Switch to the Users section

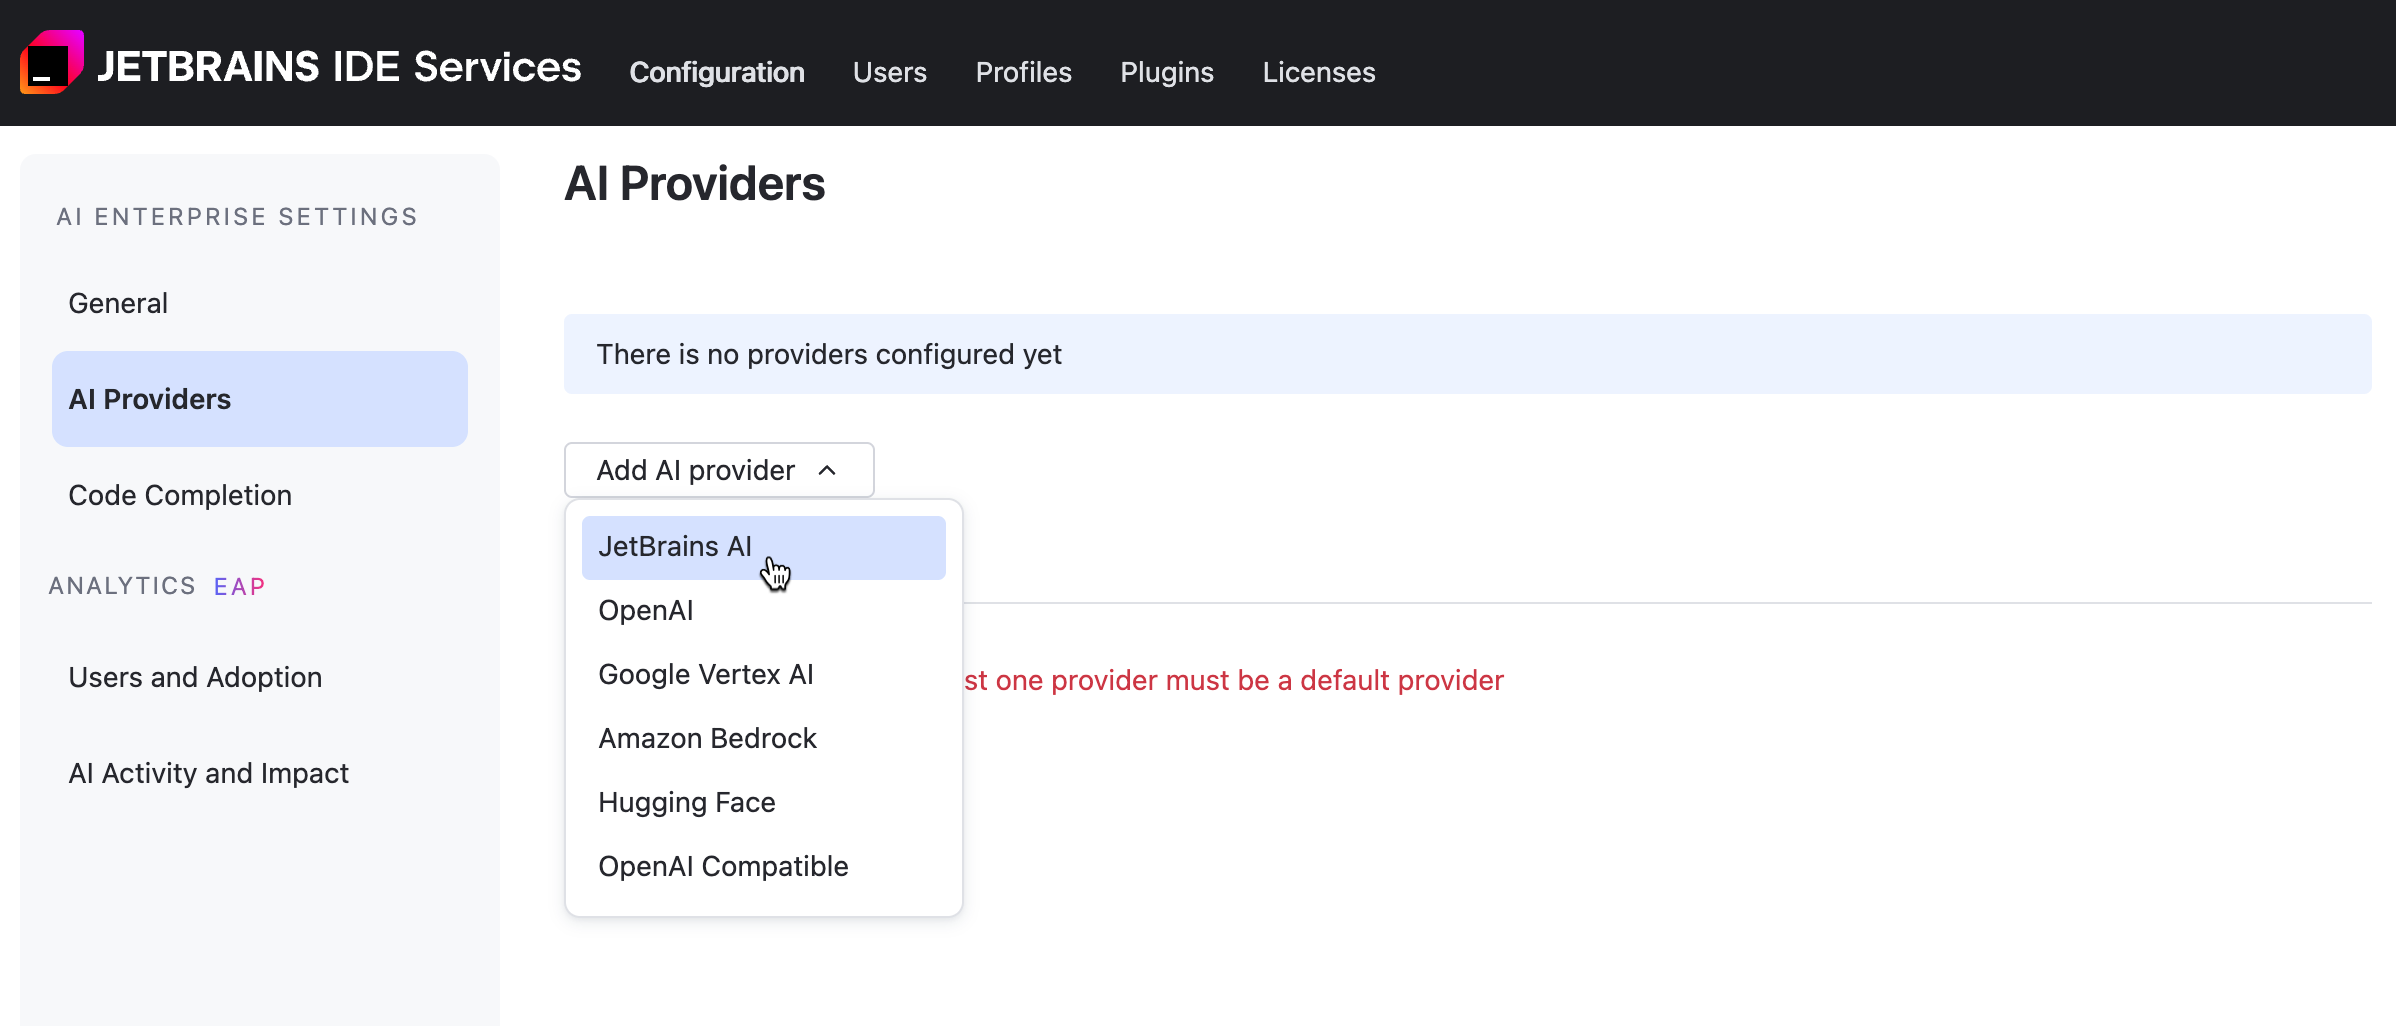coord(889,71)
